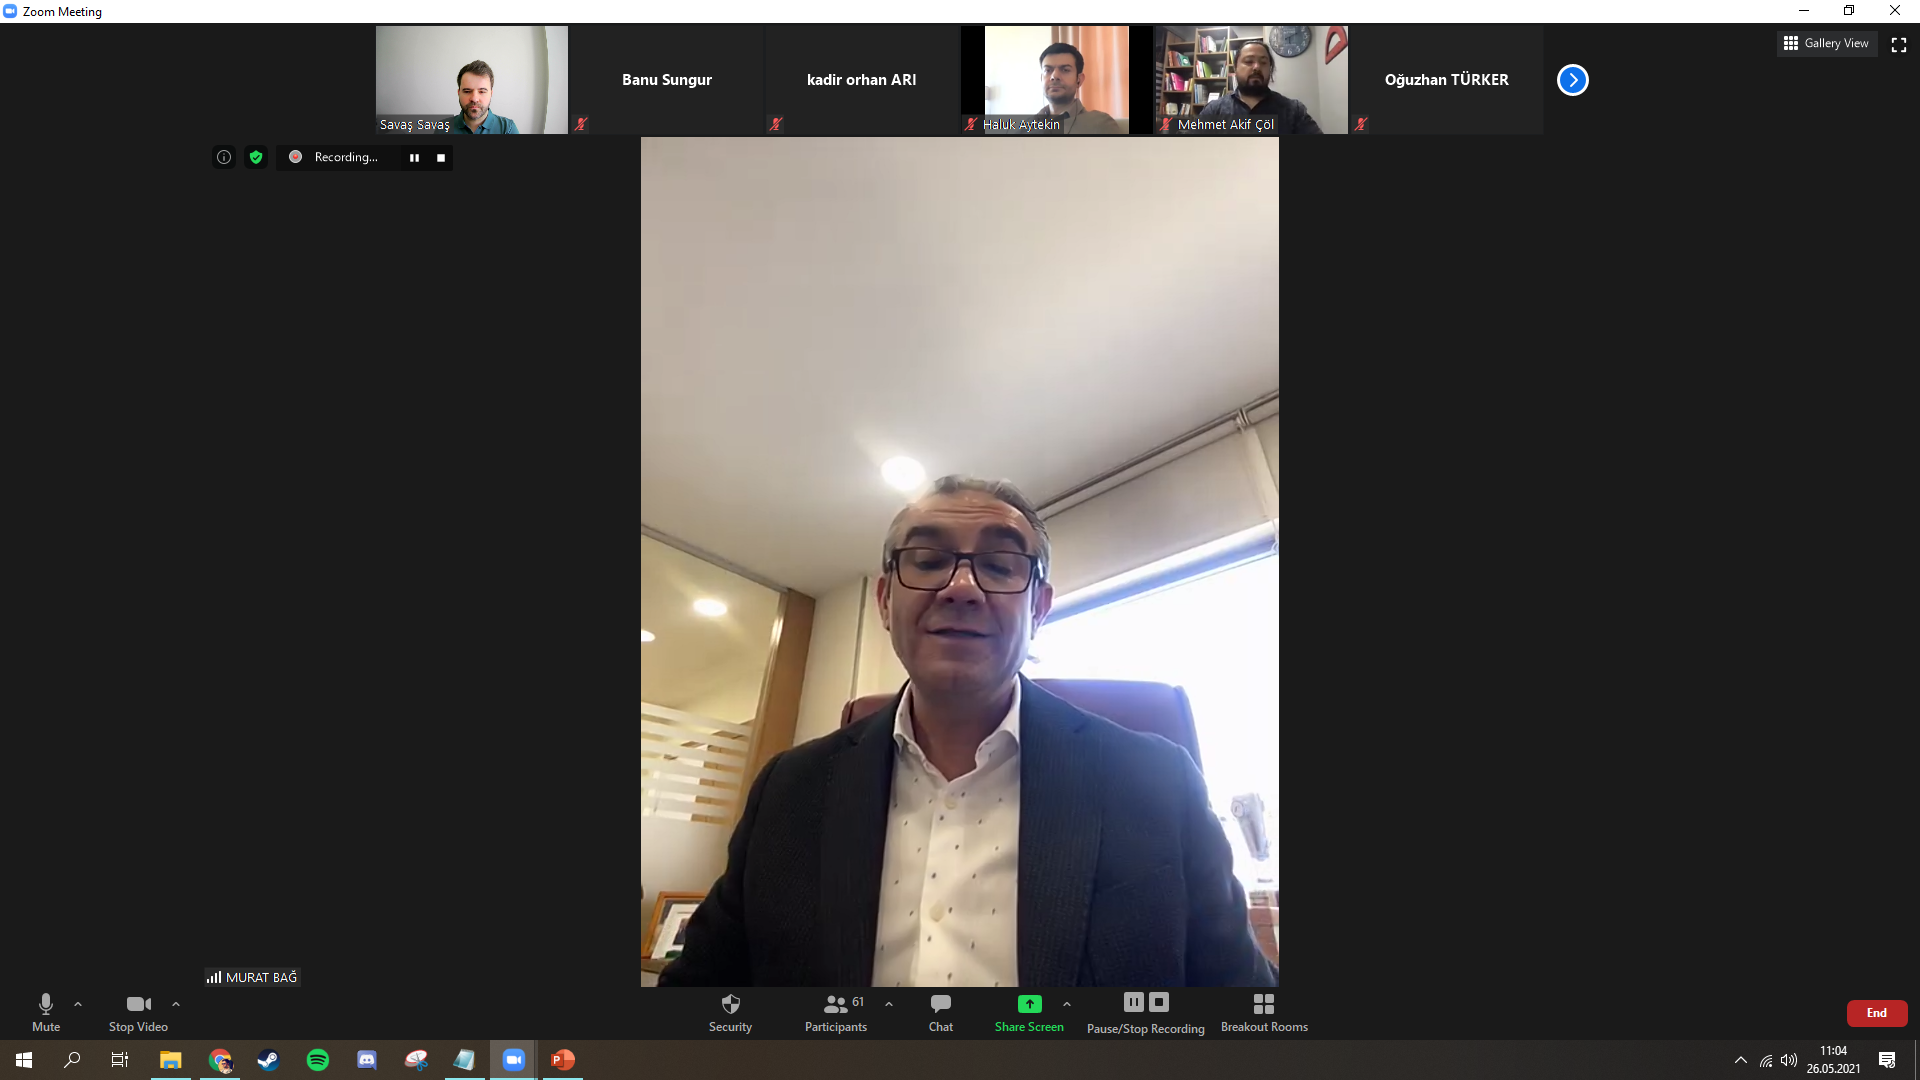Open Windows search from taskbar

pos(72,1060)
